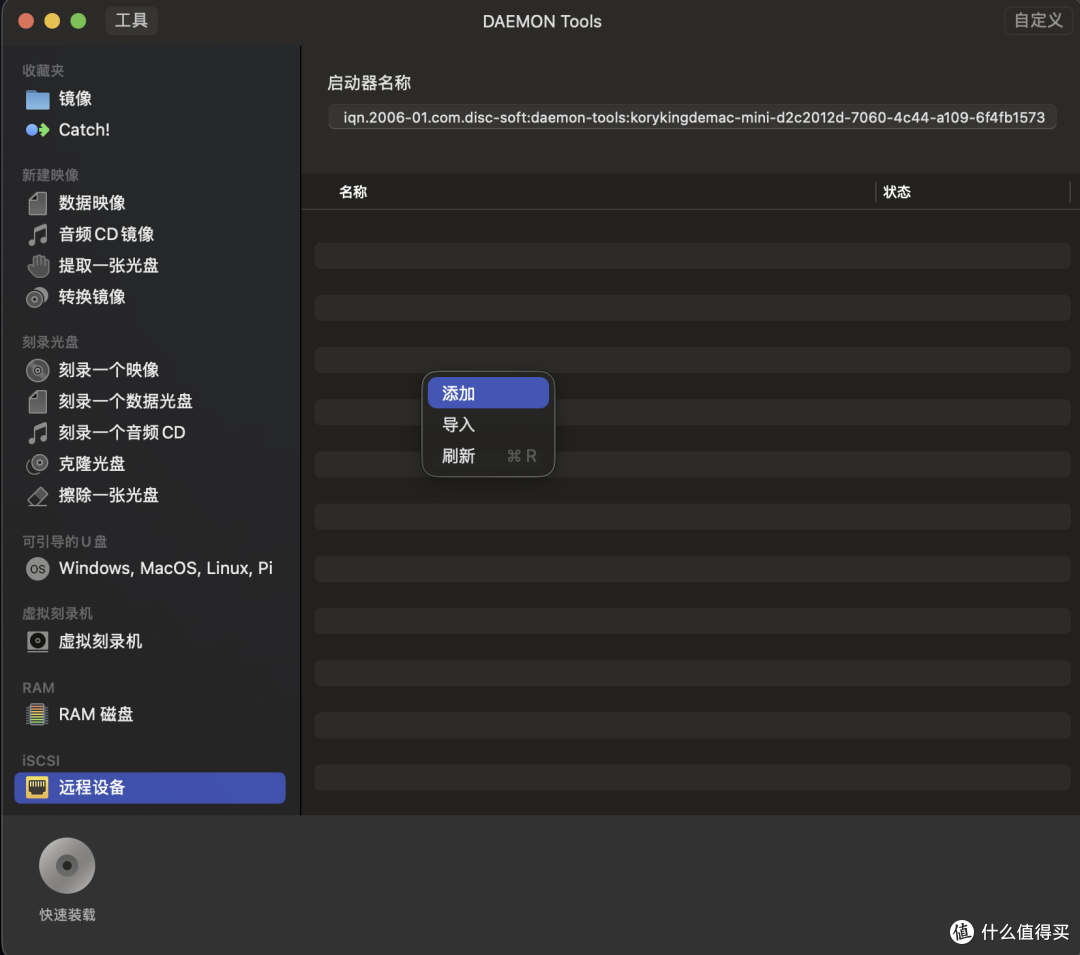Screen dimensions: 1080x955
Task: Open the 虚拟刻录机 drive icon
Action: tap(37, 641)
